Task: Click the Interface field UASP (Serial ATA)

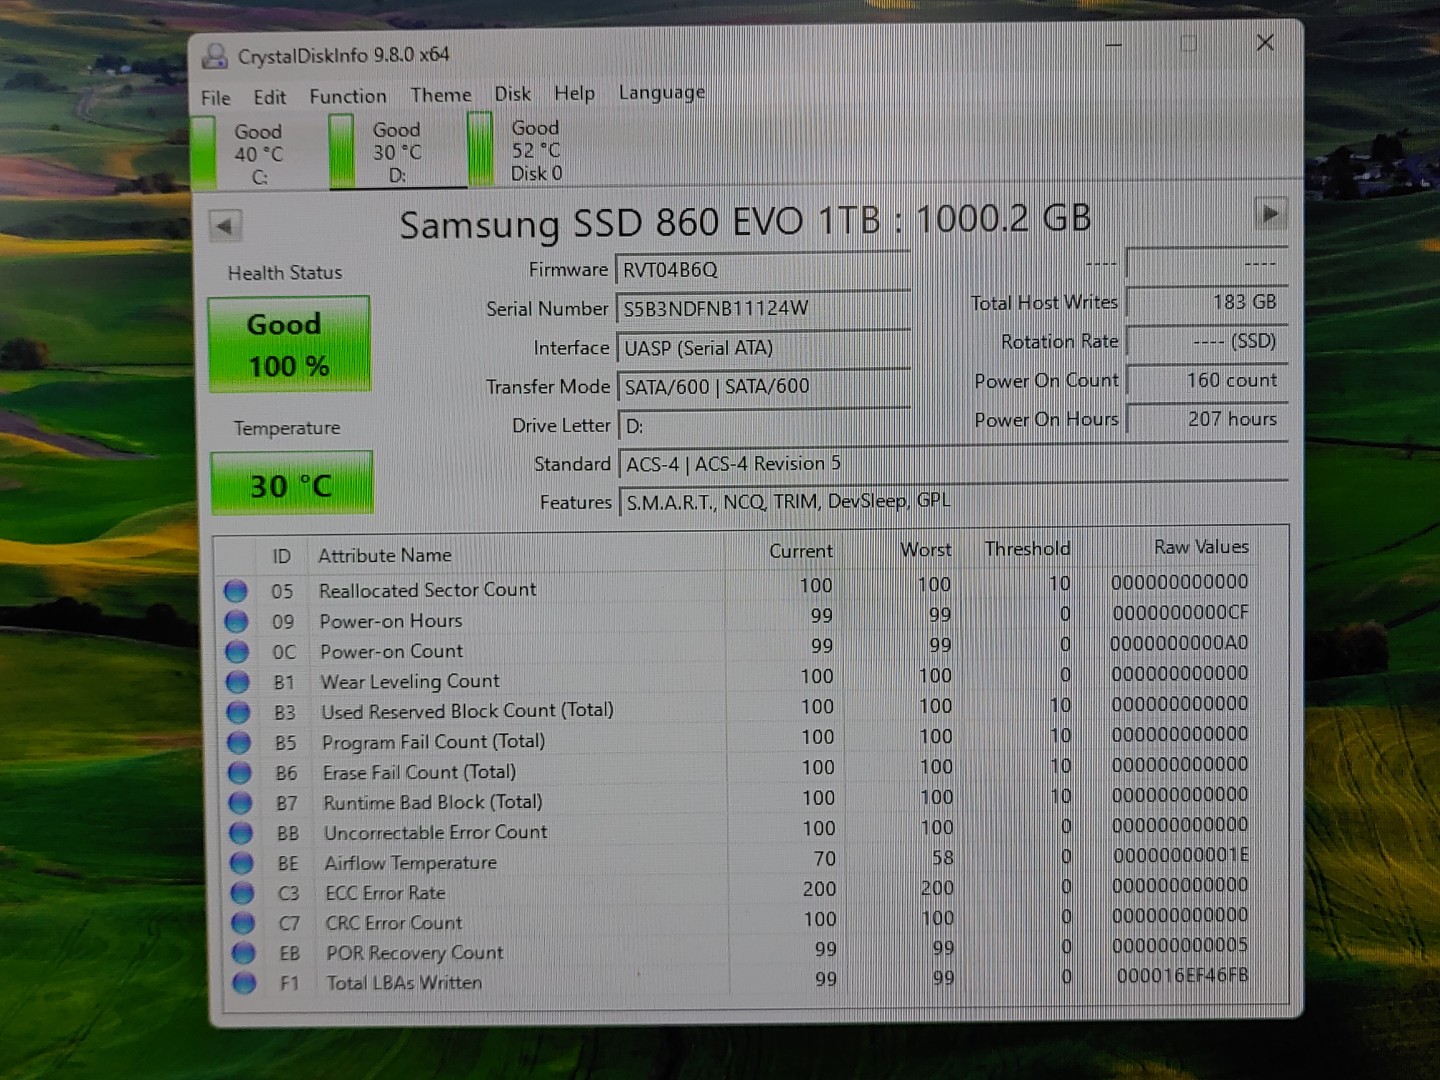Action: coord(764,348)
